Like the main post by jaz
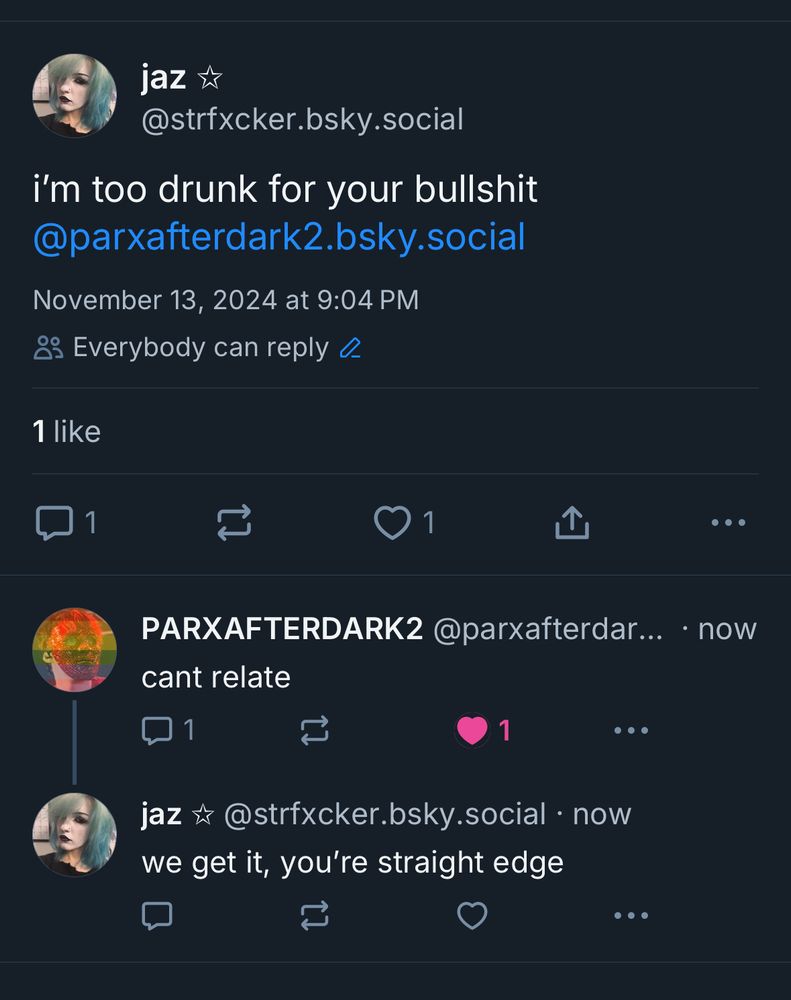 point(392,522)
